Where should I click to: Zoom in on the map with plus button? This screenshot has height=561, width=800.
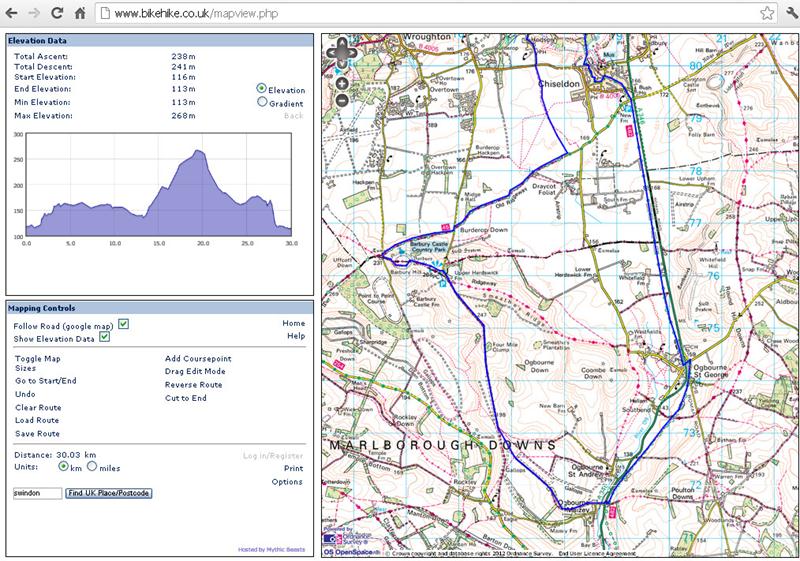tap(342, 82)
